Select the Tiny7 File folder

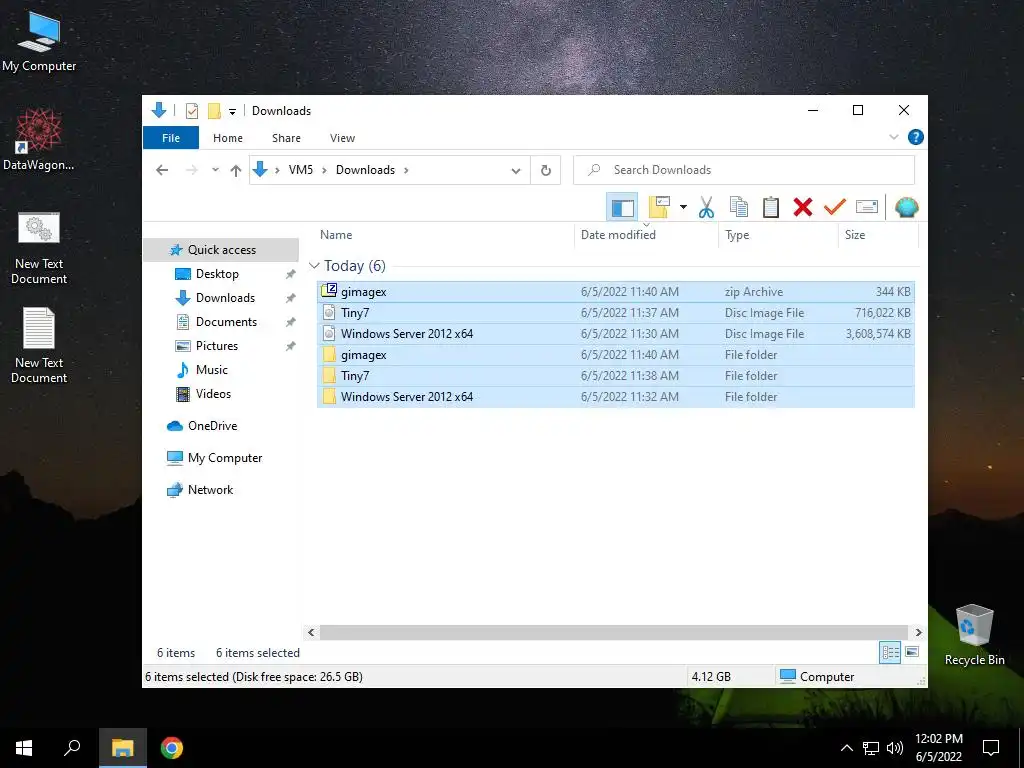click(616, 376)
